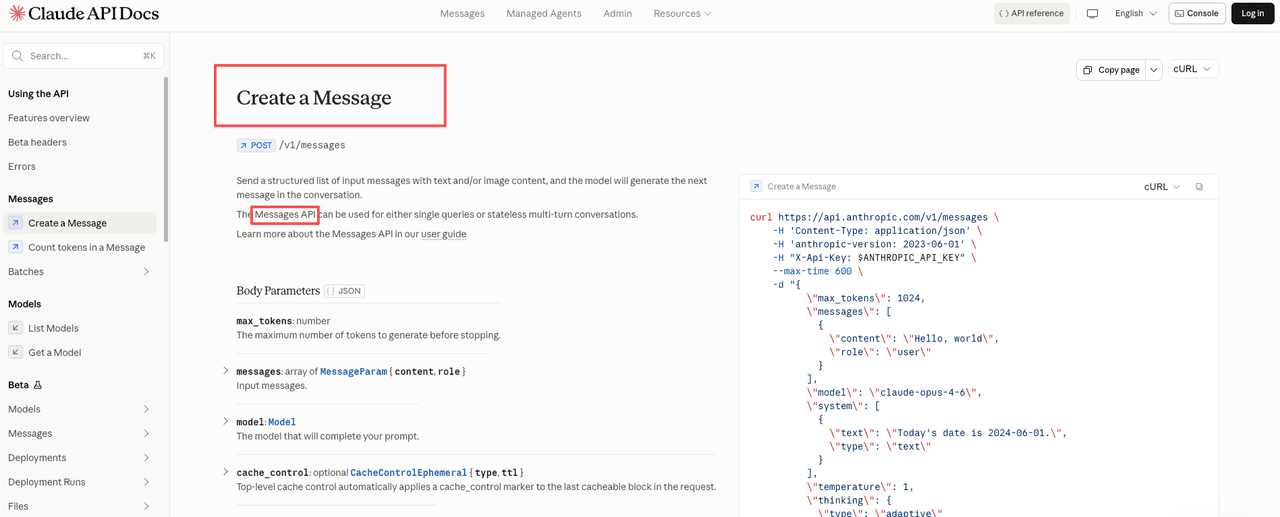Click the magnifier icon in the search box
Viewport: 1280px width, 517px height.
point(17,56)
